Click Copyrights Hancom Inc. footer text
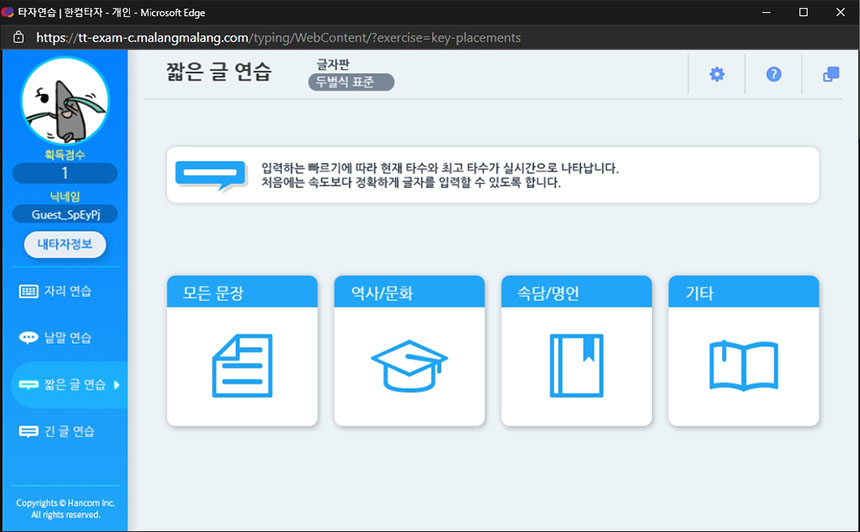This screenshot has height=532, width=860. tap(65, 508)
